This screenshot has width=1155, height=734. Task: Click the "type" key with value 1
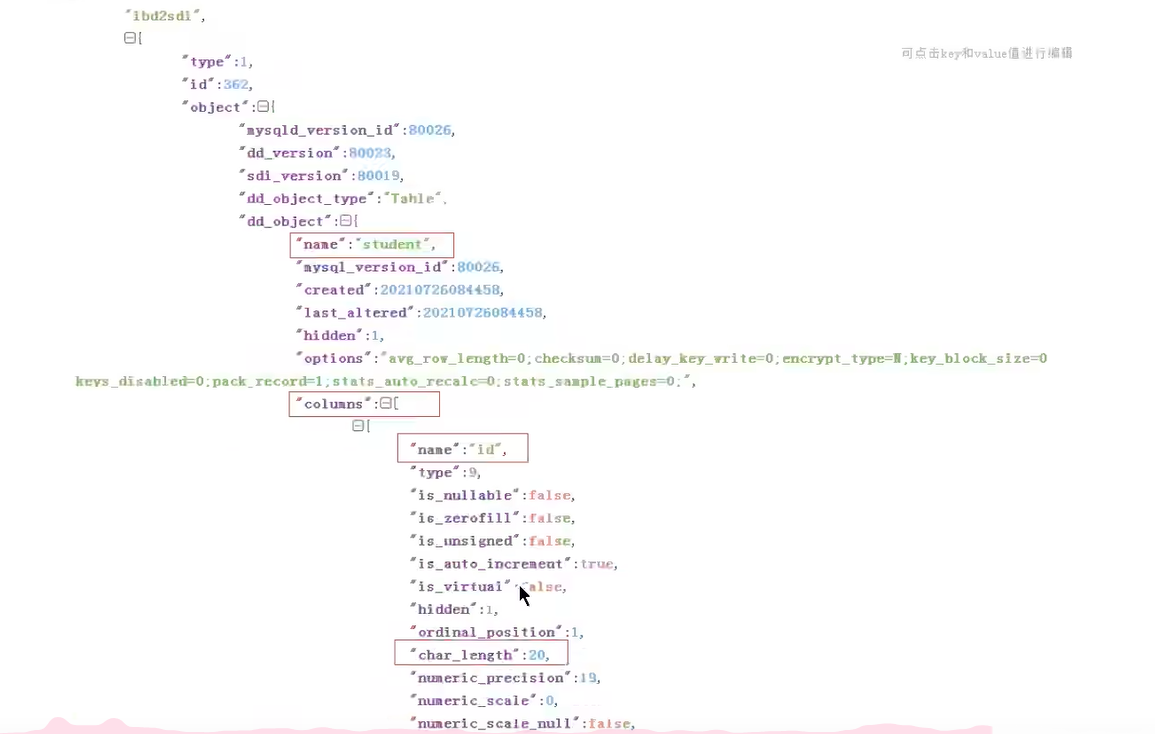(x=207, y=62)
